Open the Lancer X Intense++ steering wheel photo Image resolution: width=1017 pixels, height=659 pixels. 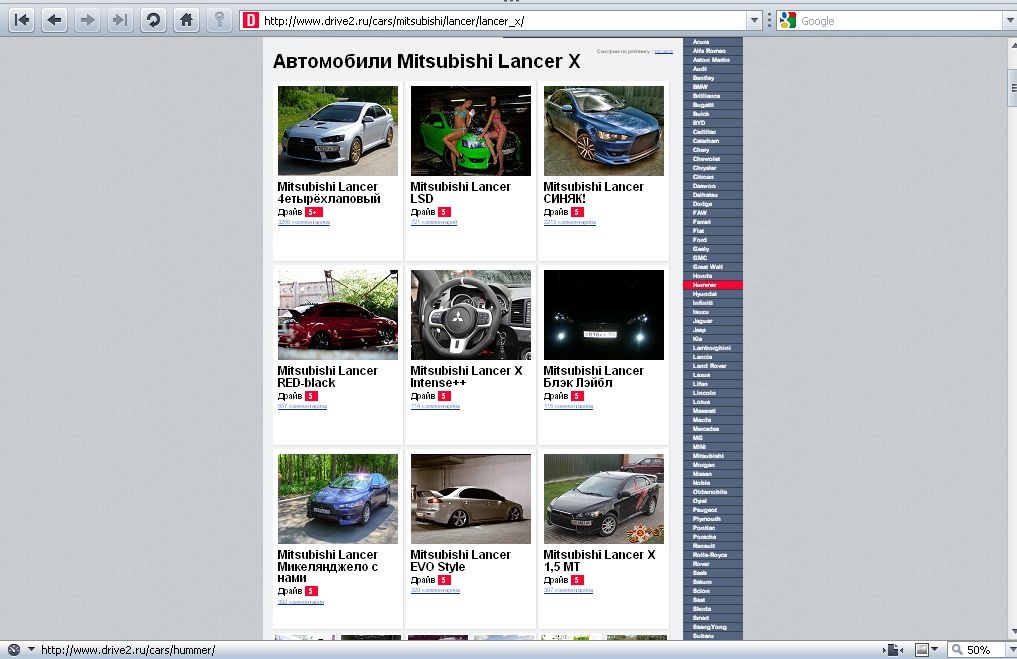coord(471,315)
